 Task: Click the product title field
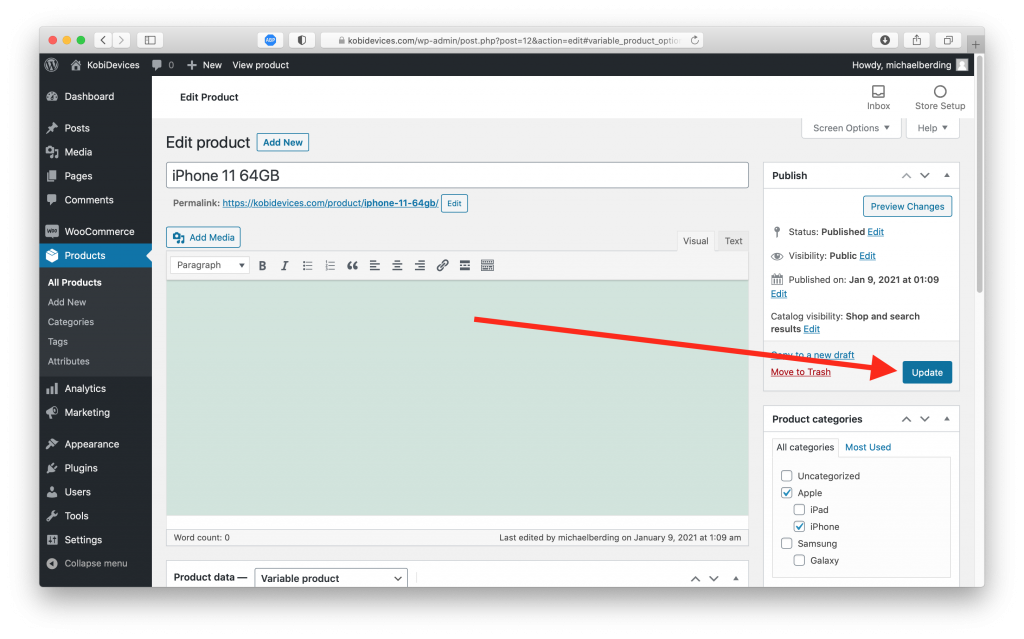(x=457, y=175)
